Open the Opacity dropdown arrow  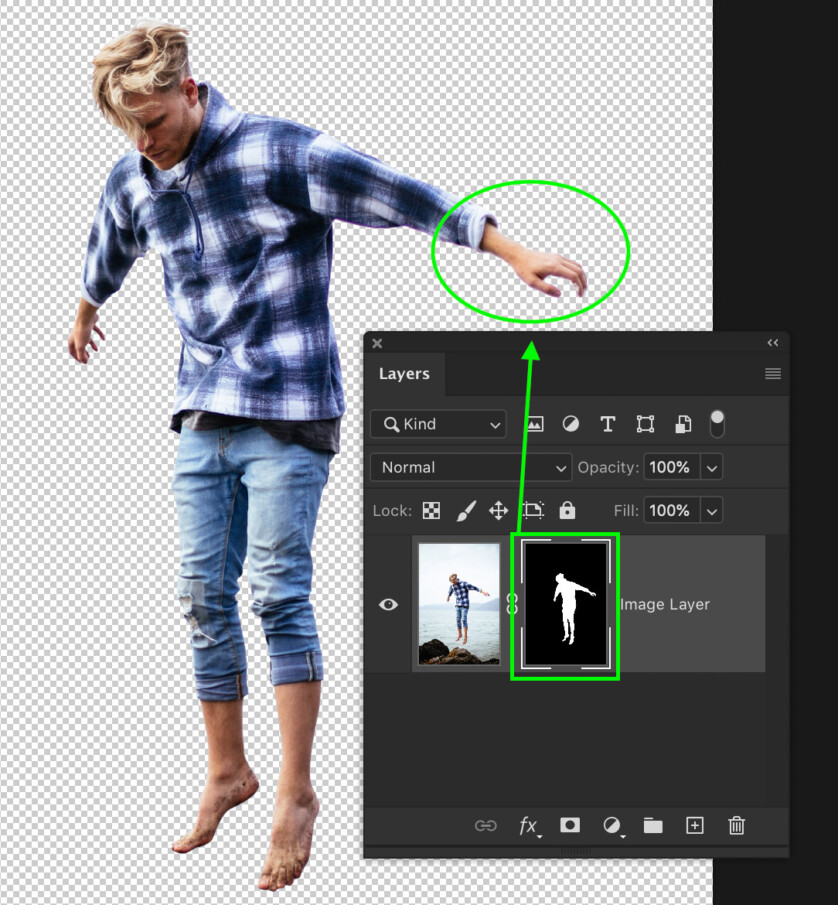pos(711,467)
